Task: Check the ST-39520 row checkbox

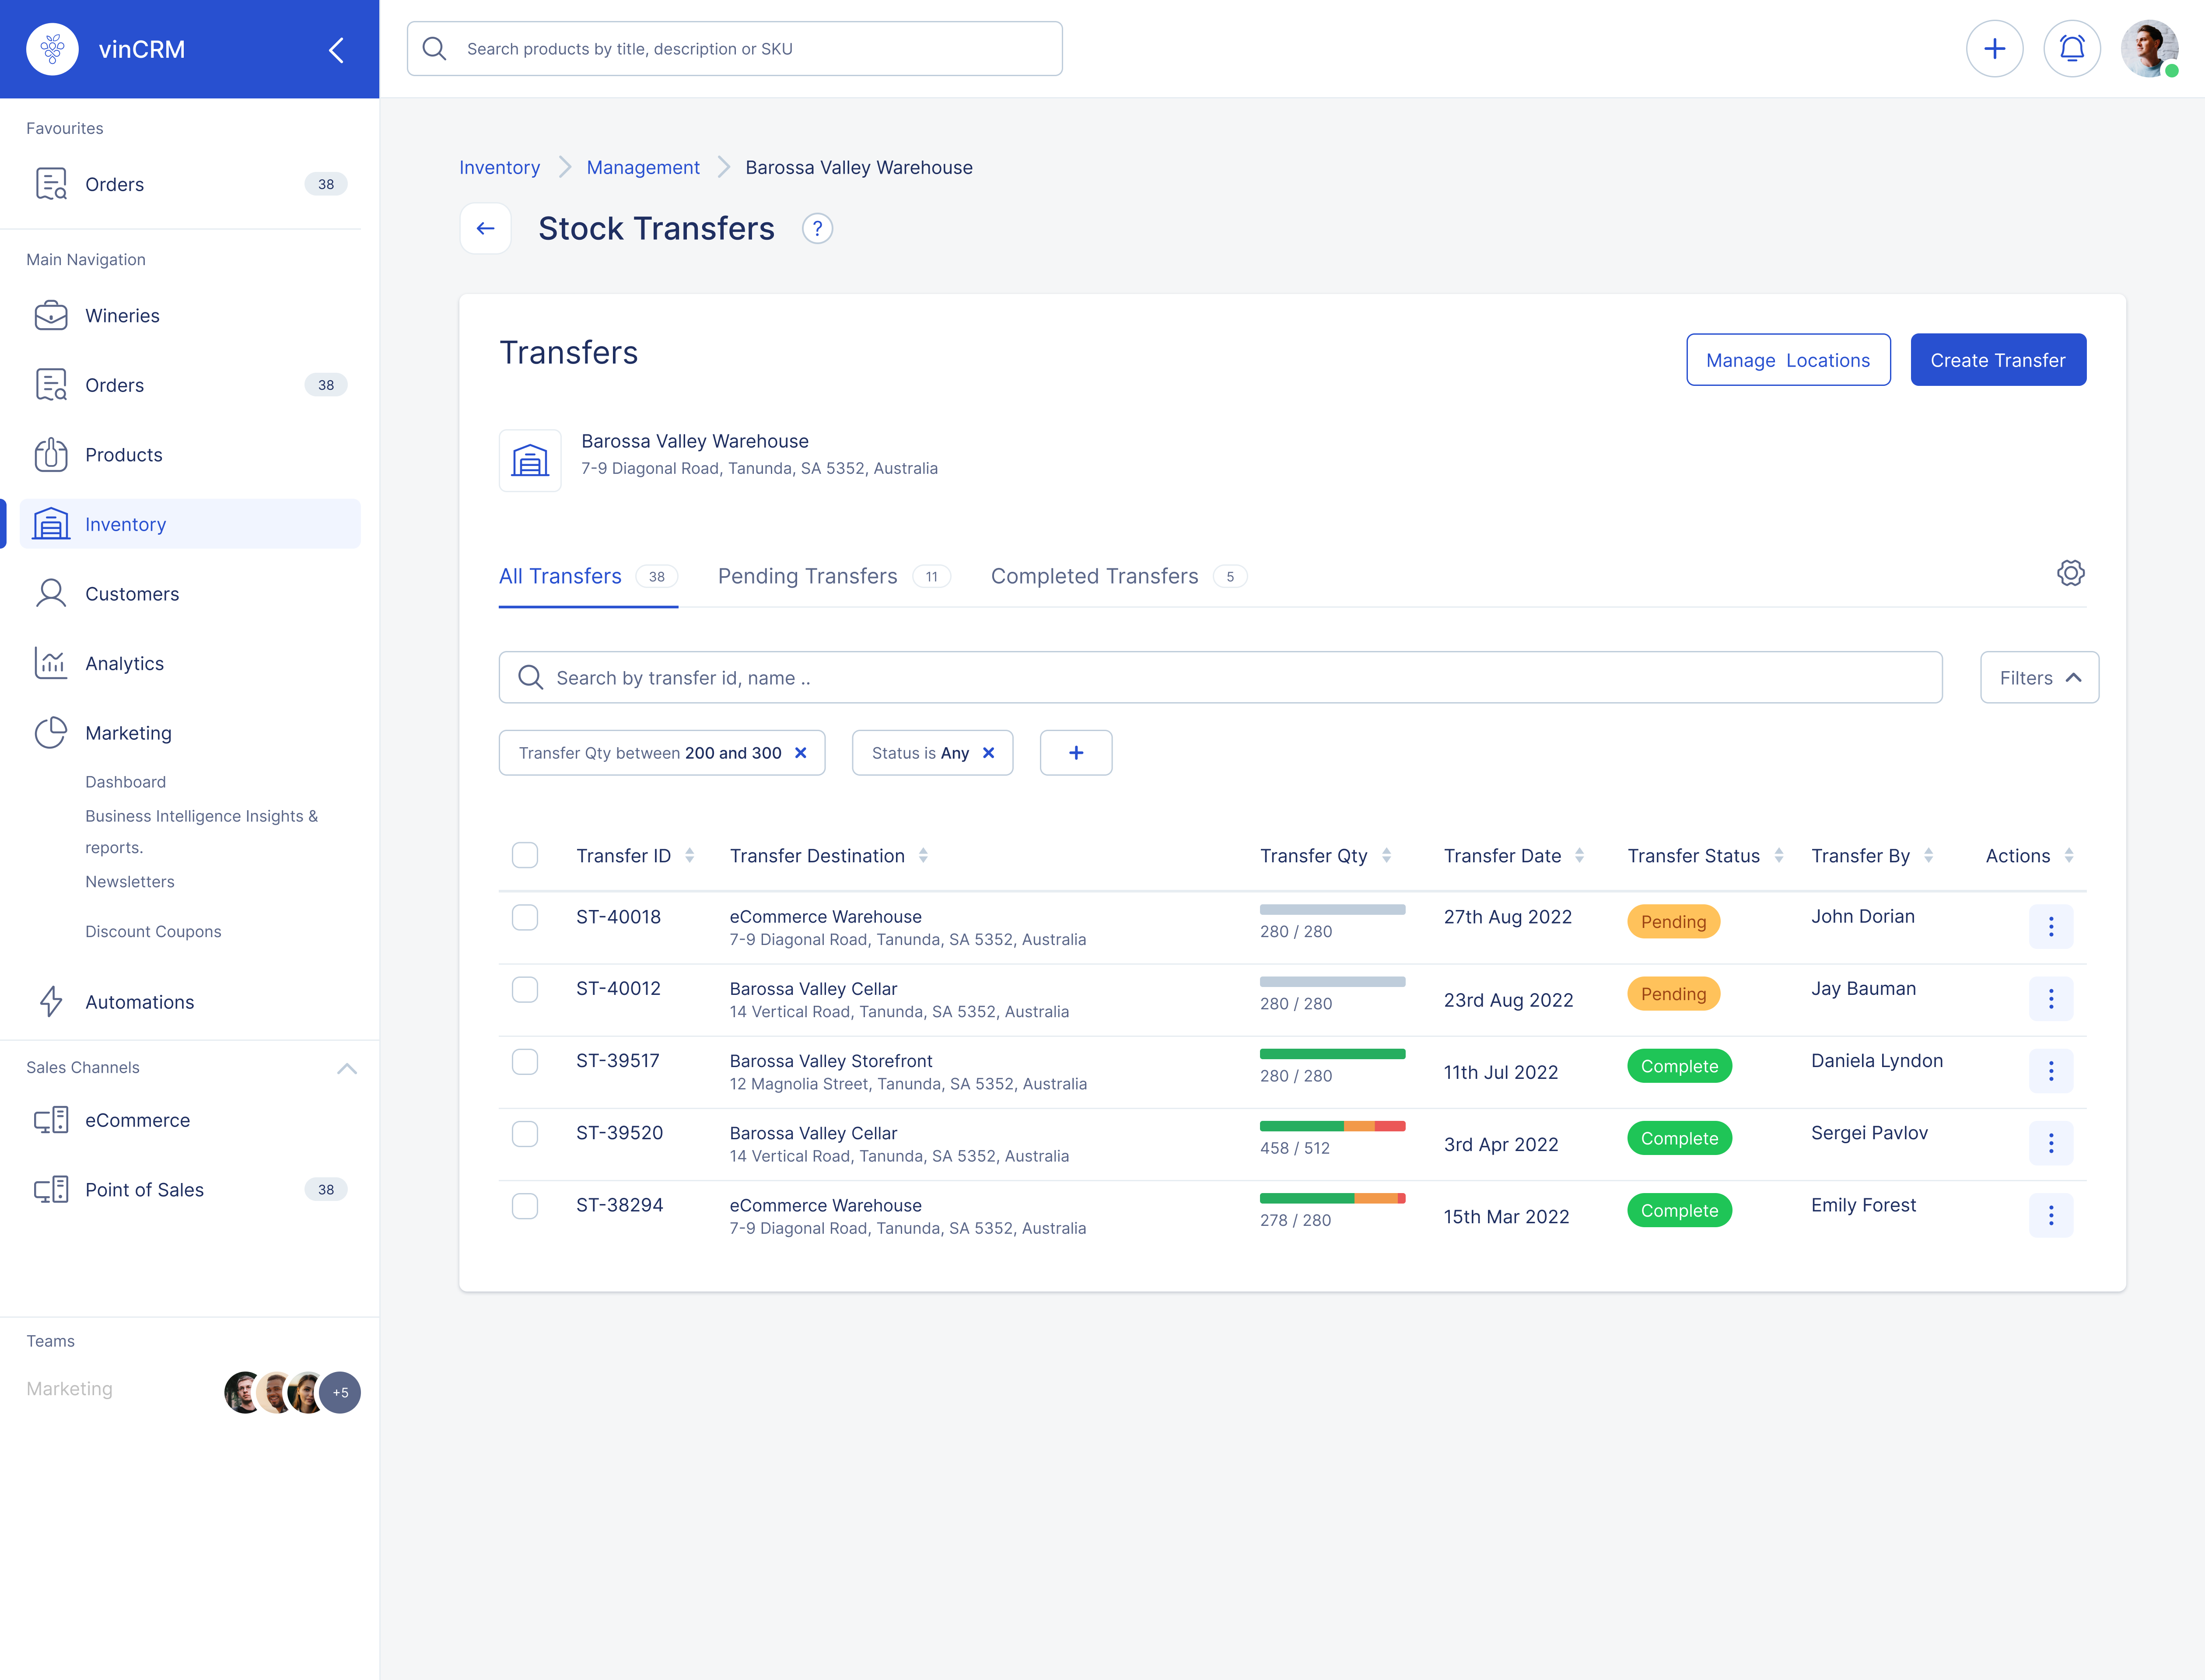Action: coord(525,1134)
